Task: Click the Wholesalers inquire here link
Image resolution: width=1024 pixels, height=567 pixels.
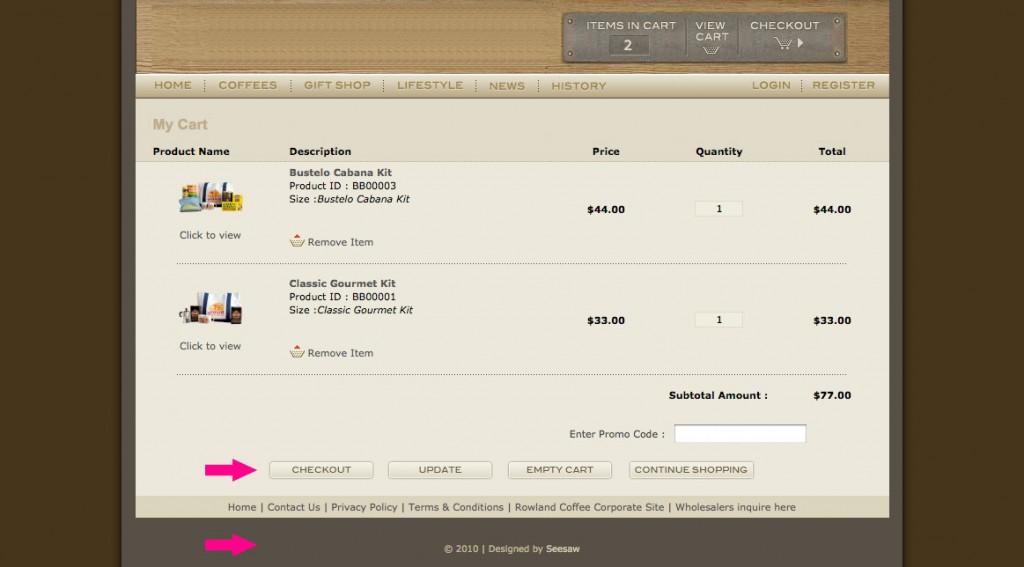Action: [x=735, y=507]
